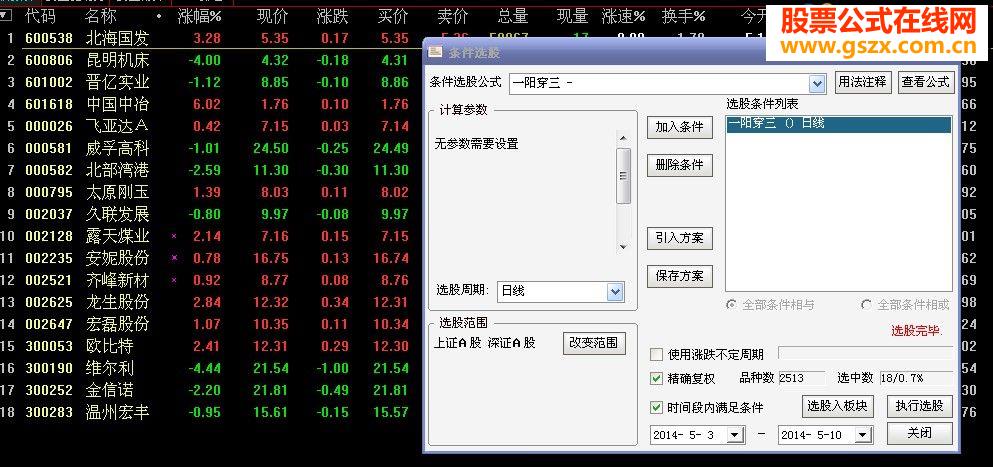Viewport: 993px width, 467px height.
Task: Sort by 买价 column header
Action: [x=393, y=16]
